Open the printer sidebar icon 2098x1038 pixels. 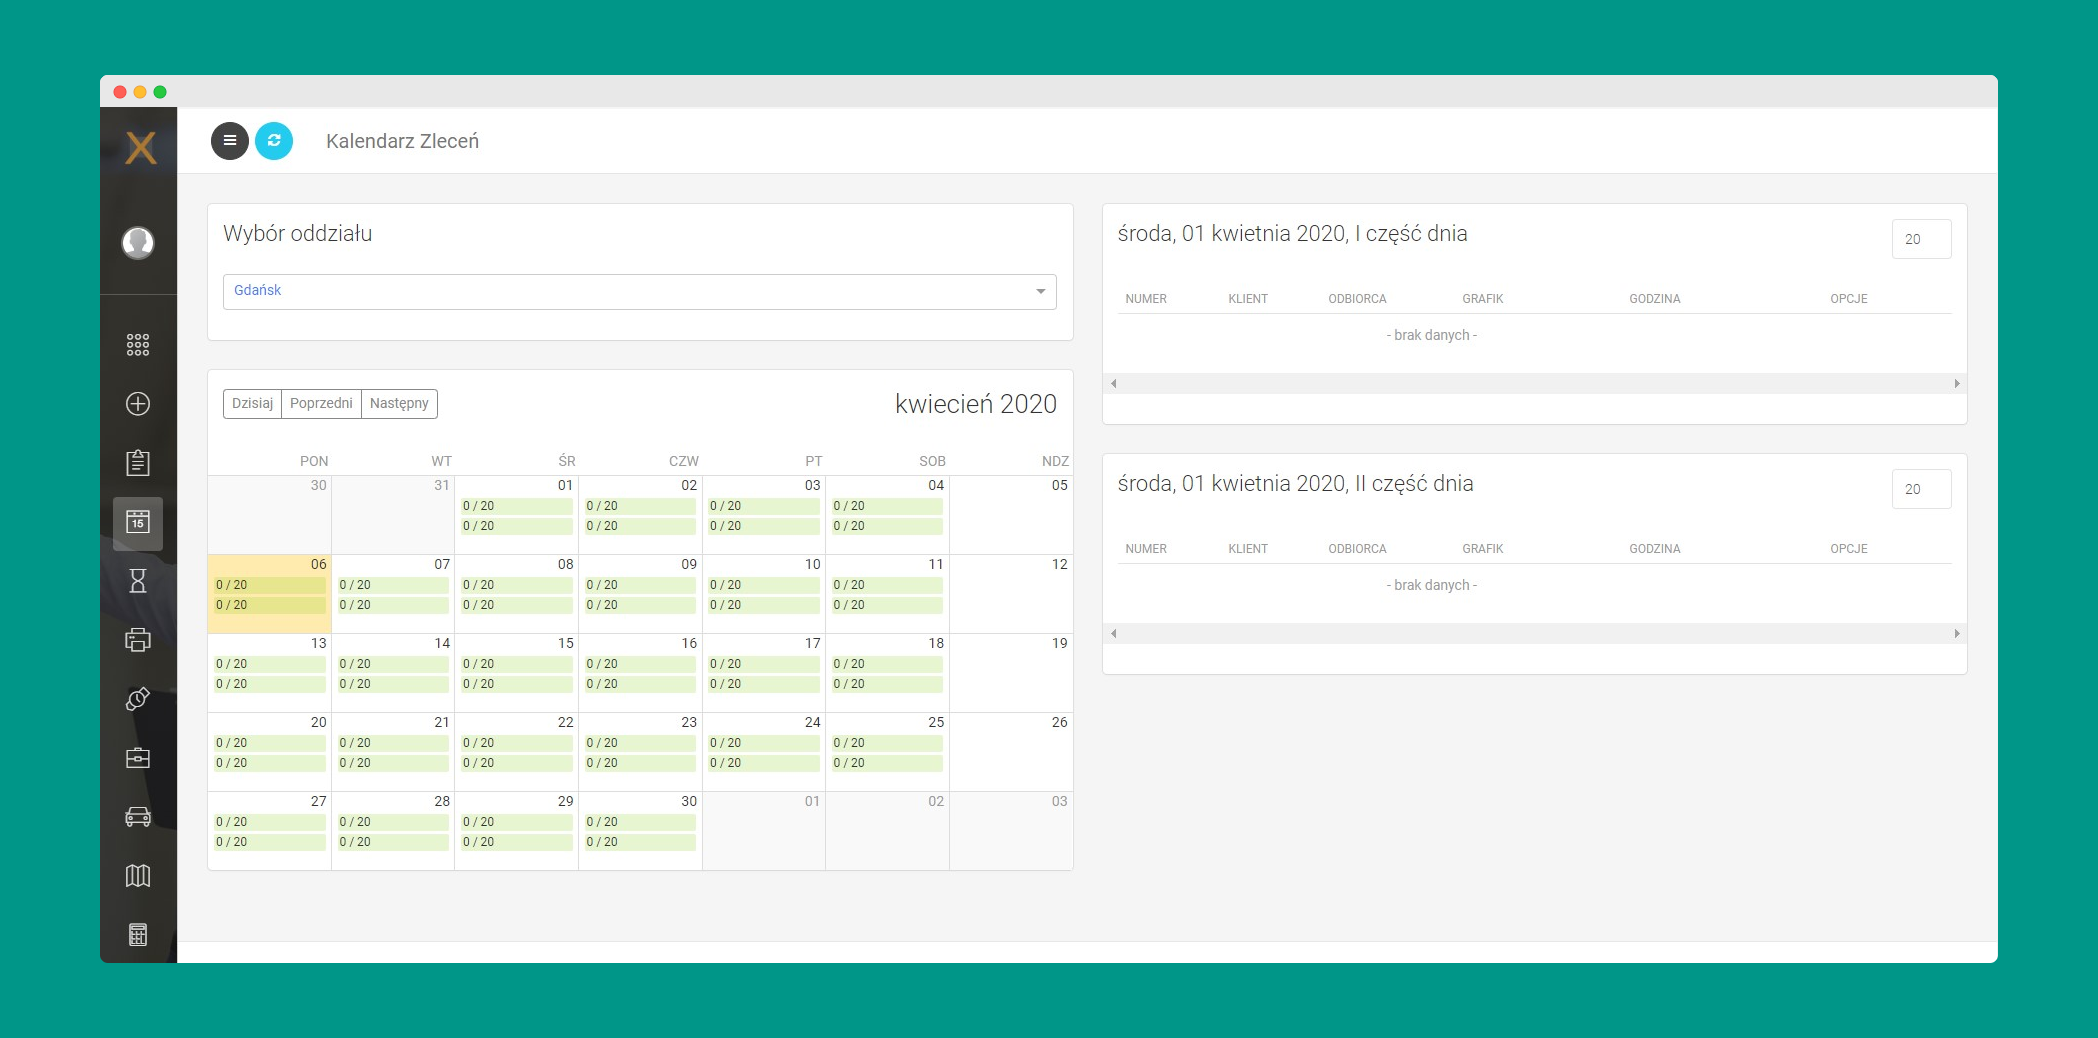[x=138, y=640]
